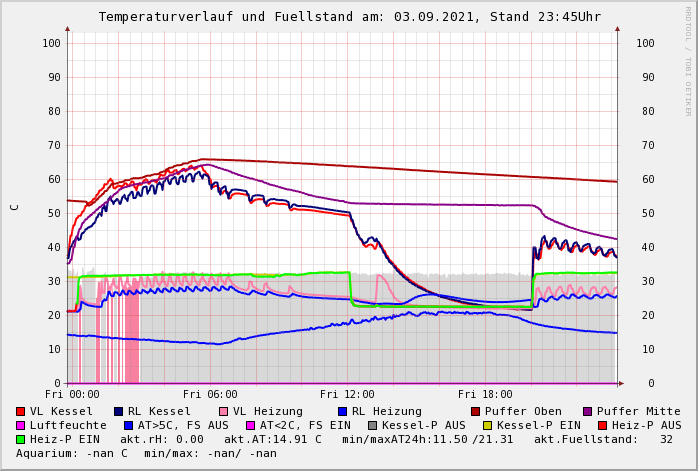This screenshot has height=471, width=698.
Task: Click the 'Fri 06:00' x-axis time label
Action: tap(210, 394)
